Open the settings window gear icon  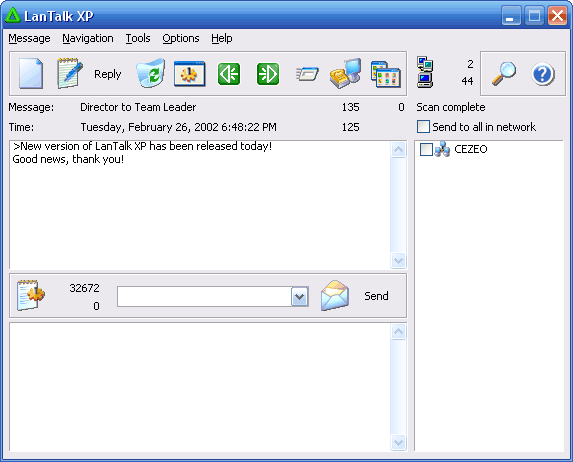(189, 74)
